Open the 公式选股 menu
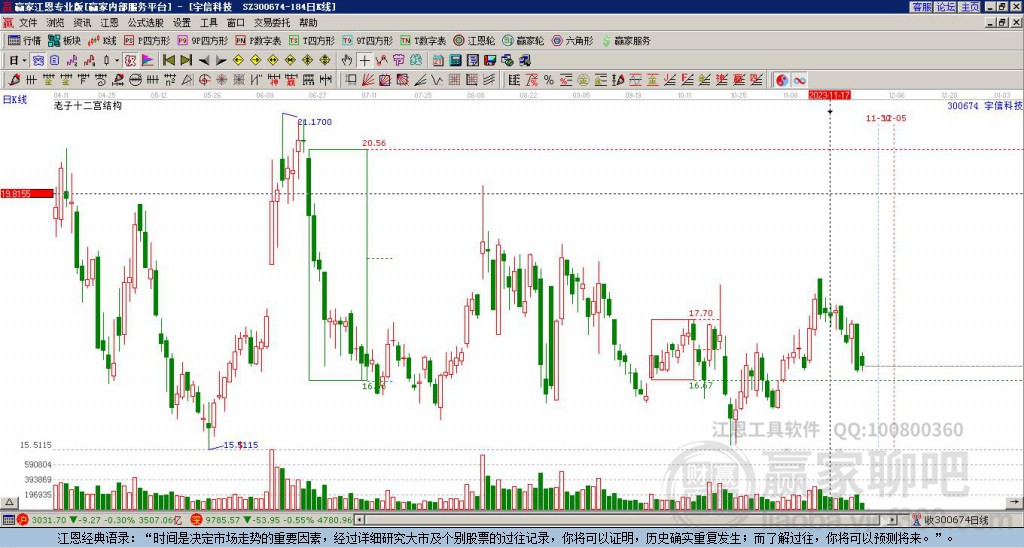1024x548 pixels. pyautogui.click(x=146, y=23)
